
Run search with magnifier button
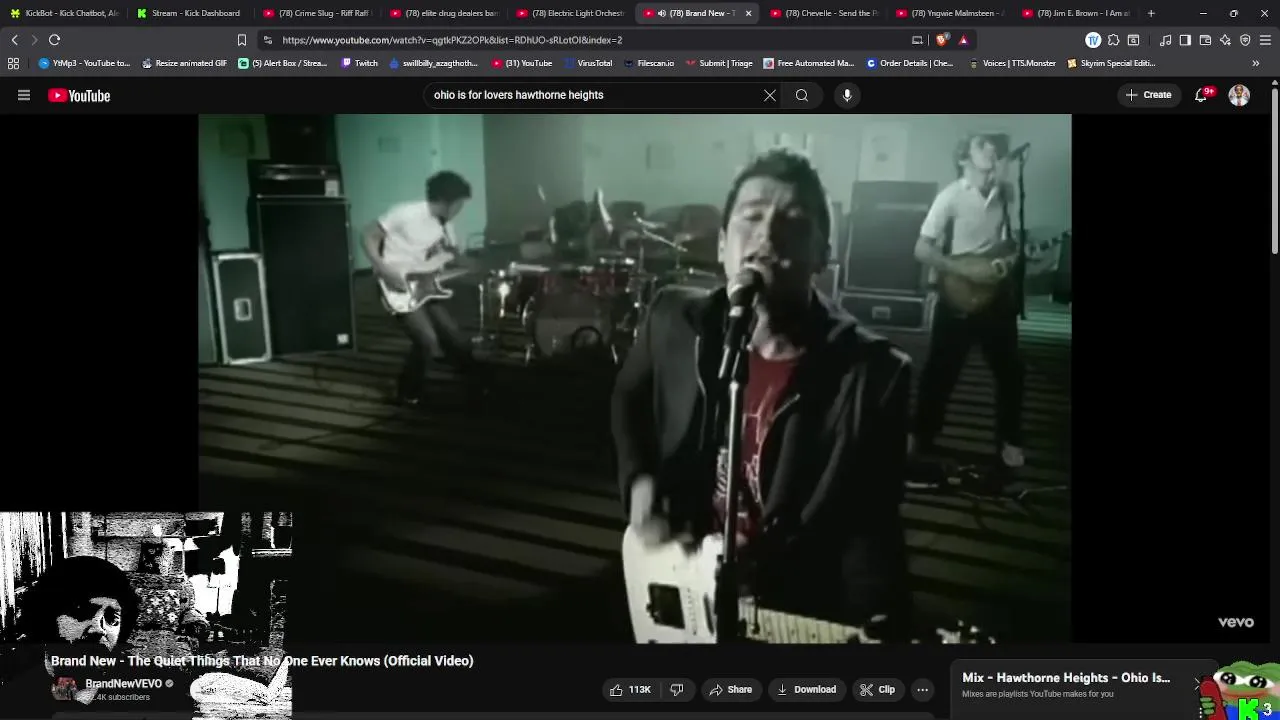tap(802, 95)
